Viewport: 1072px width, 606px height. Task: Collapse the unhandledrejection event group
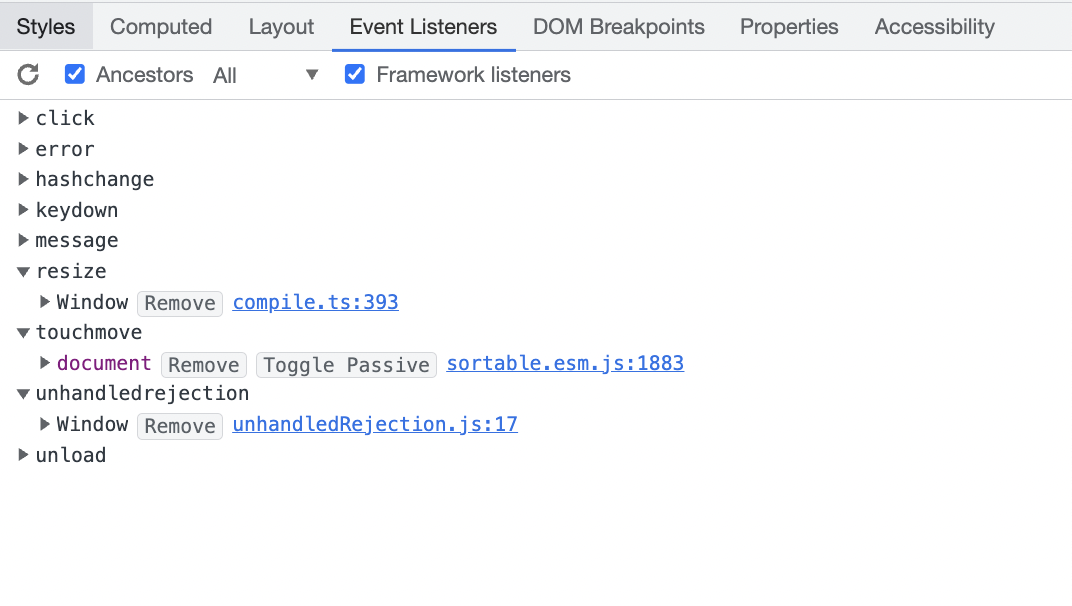[23, 394]
